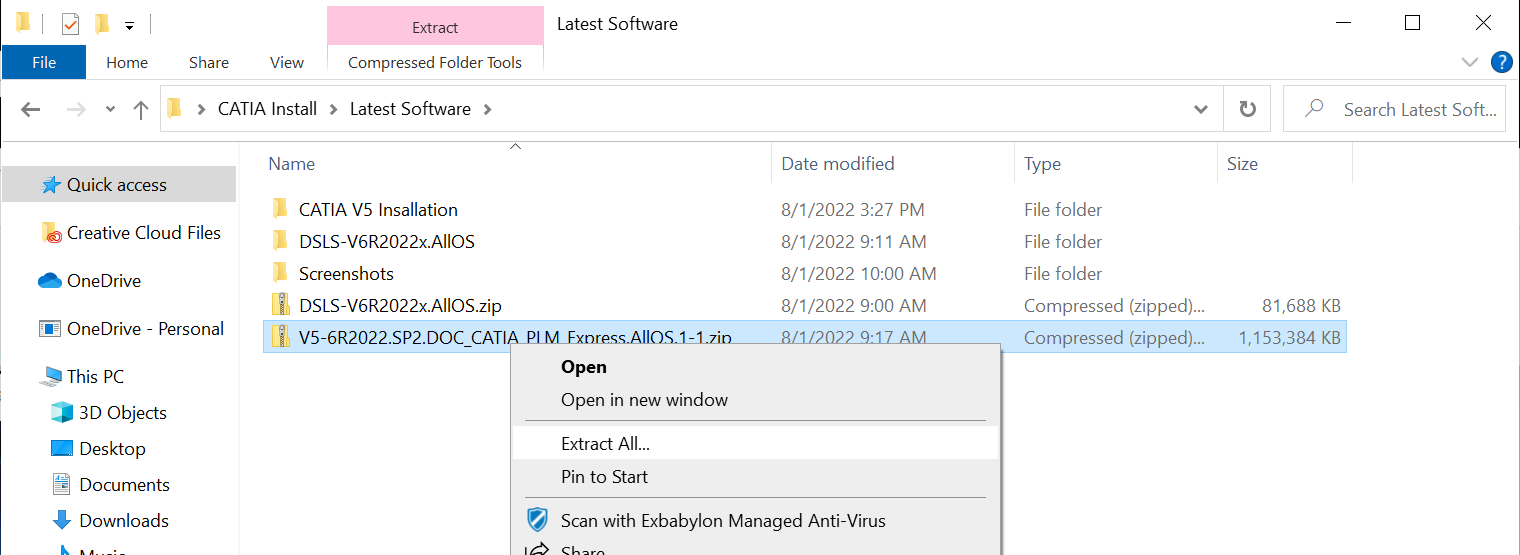Click the CATIA Install breadcrumb

(267, 109)
